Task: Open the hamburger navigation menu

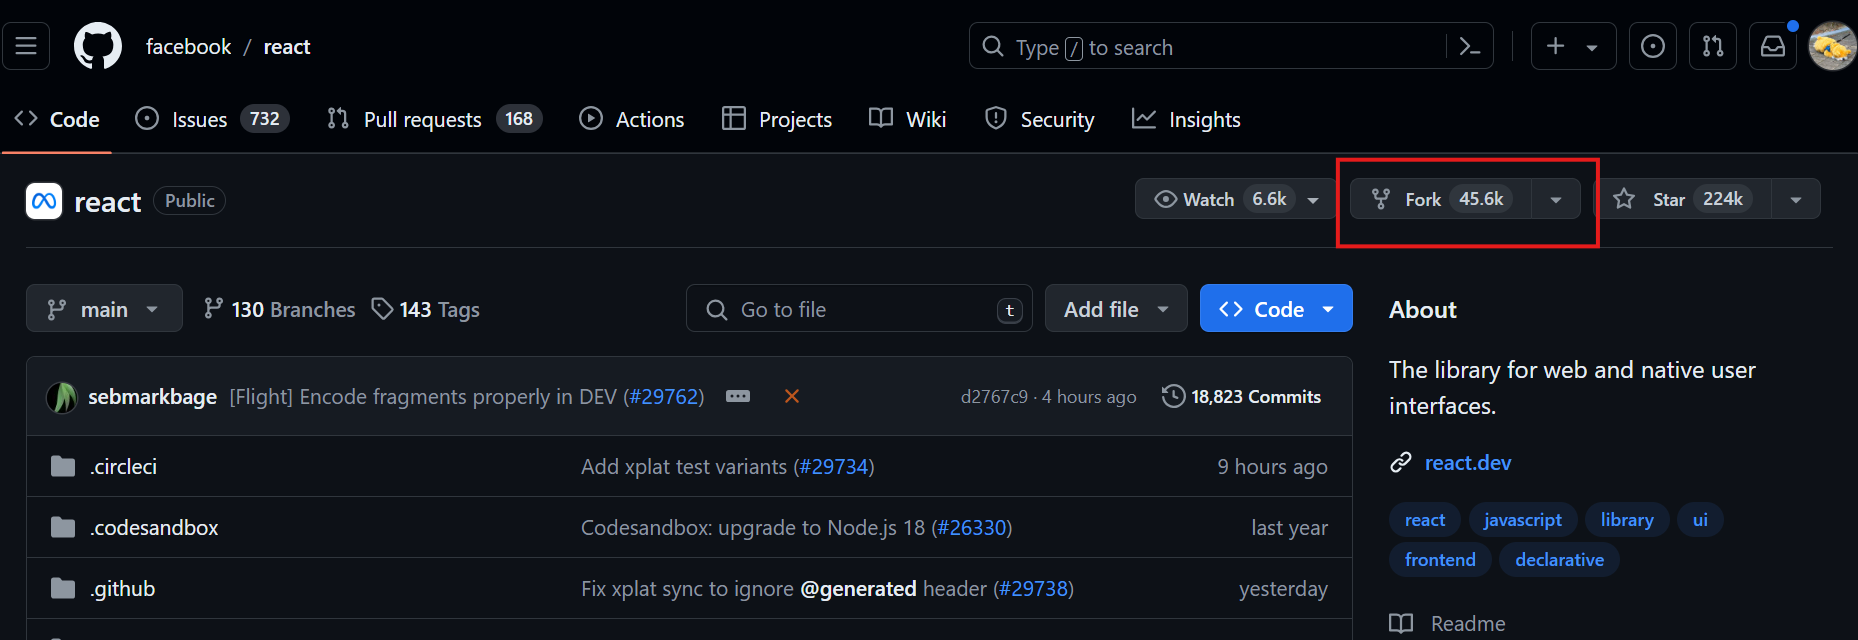Action: tap(26, 46)
